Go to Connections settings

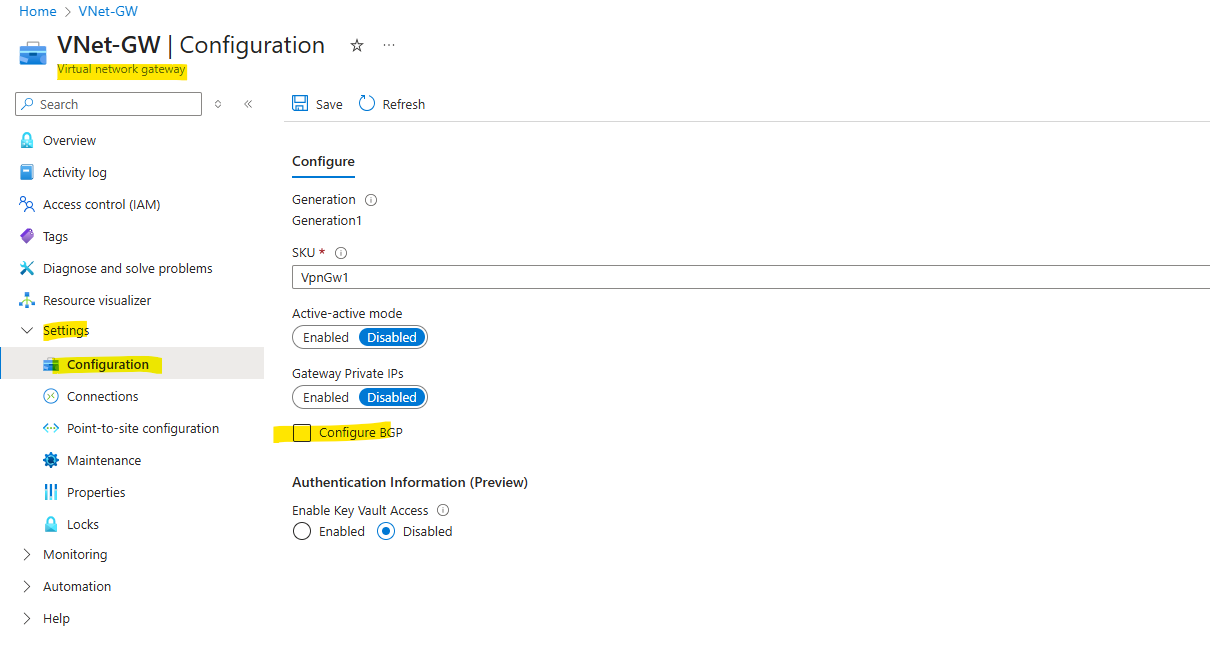coord(103,396)
